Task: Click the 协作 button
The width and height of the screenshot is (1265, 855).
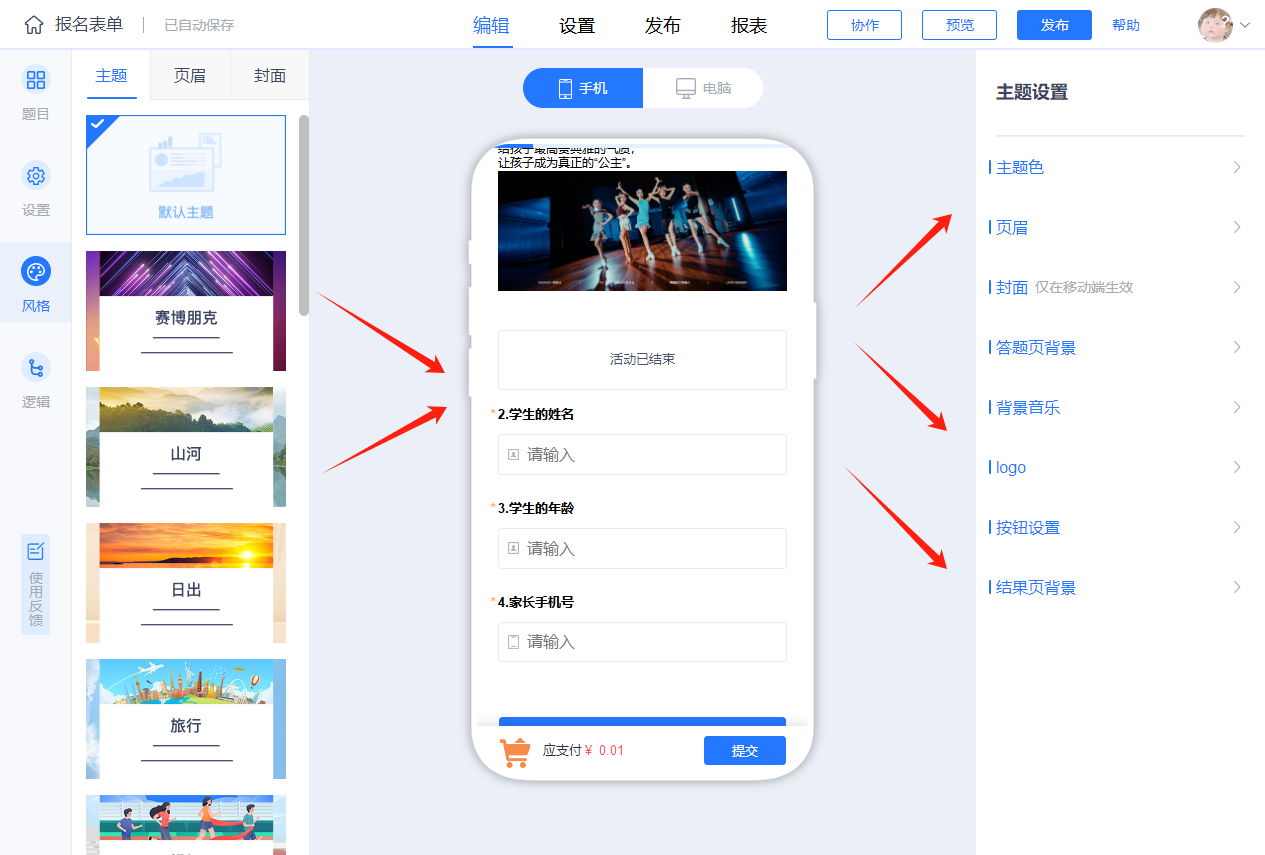Action: (864, 25)
